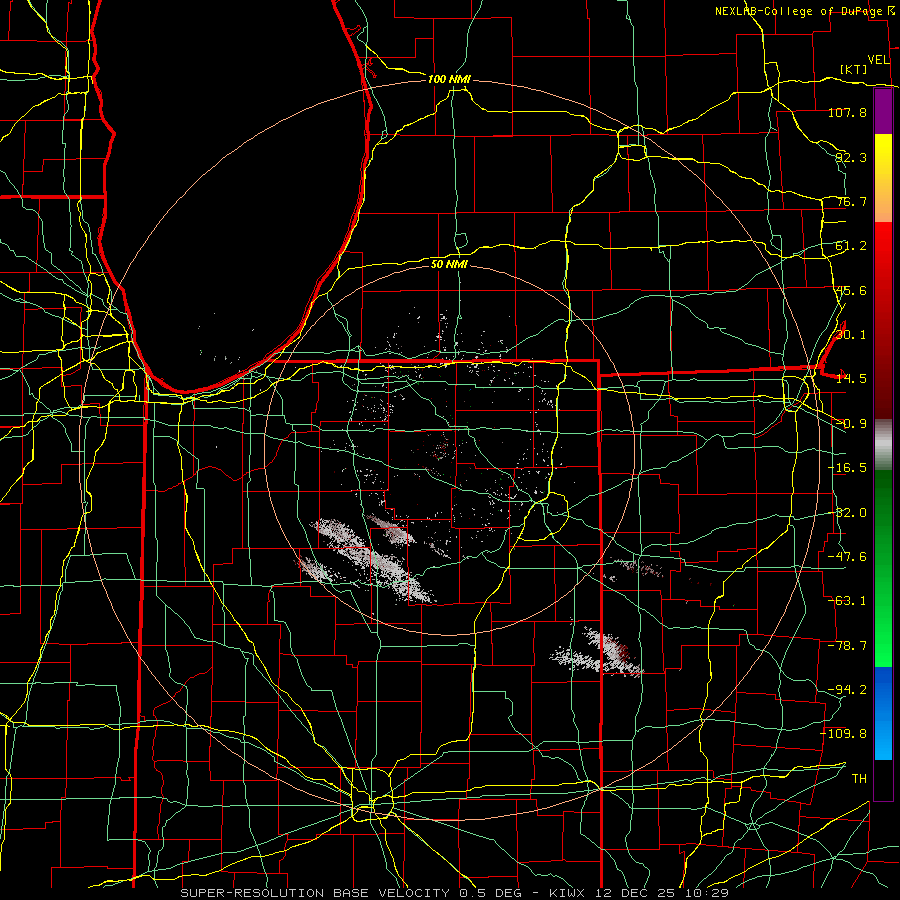The image size is (900, 900).
Task: Click the "100 NMI" range ring label
Action: click(449, 79)
